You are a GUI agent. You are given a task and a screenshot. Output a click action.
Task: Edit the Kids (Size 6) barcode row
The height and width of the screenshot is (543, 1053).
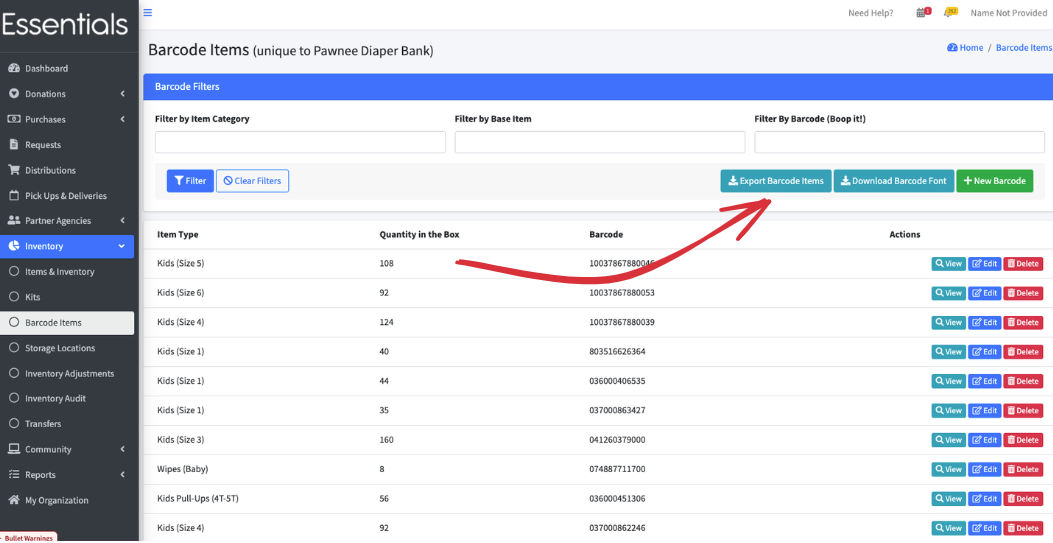985,293
